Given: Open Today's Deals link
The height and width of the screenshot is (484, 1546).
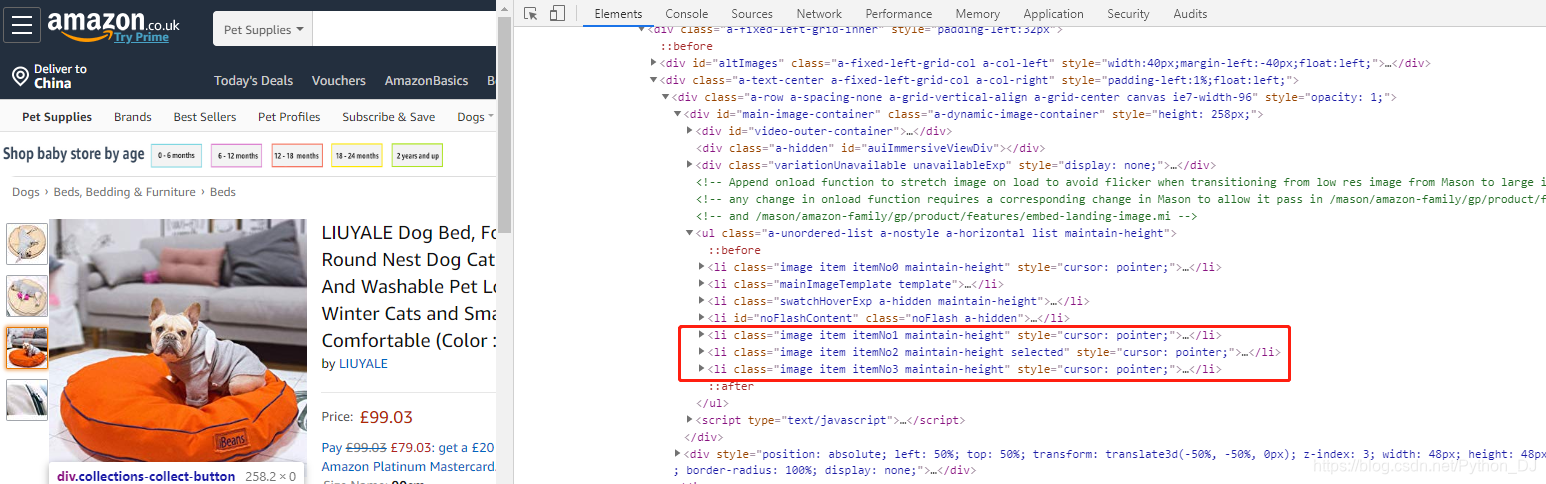Looking at the screenshot, I should (x=254, y=81).
